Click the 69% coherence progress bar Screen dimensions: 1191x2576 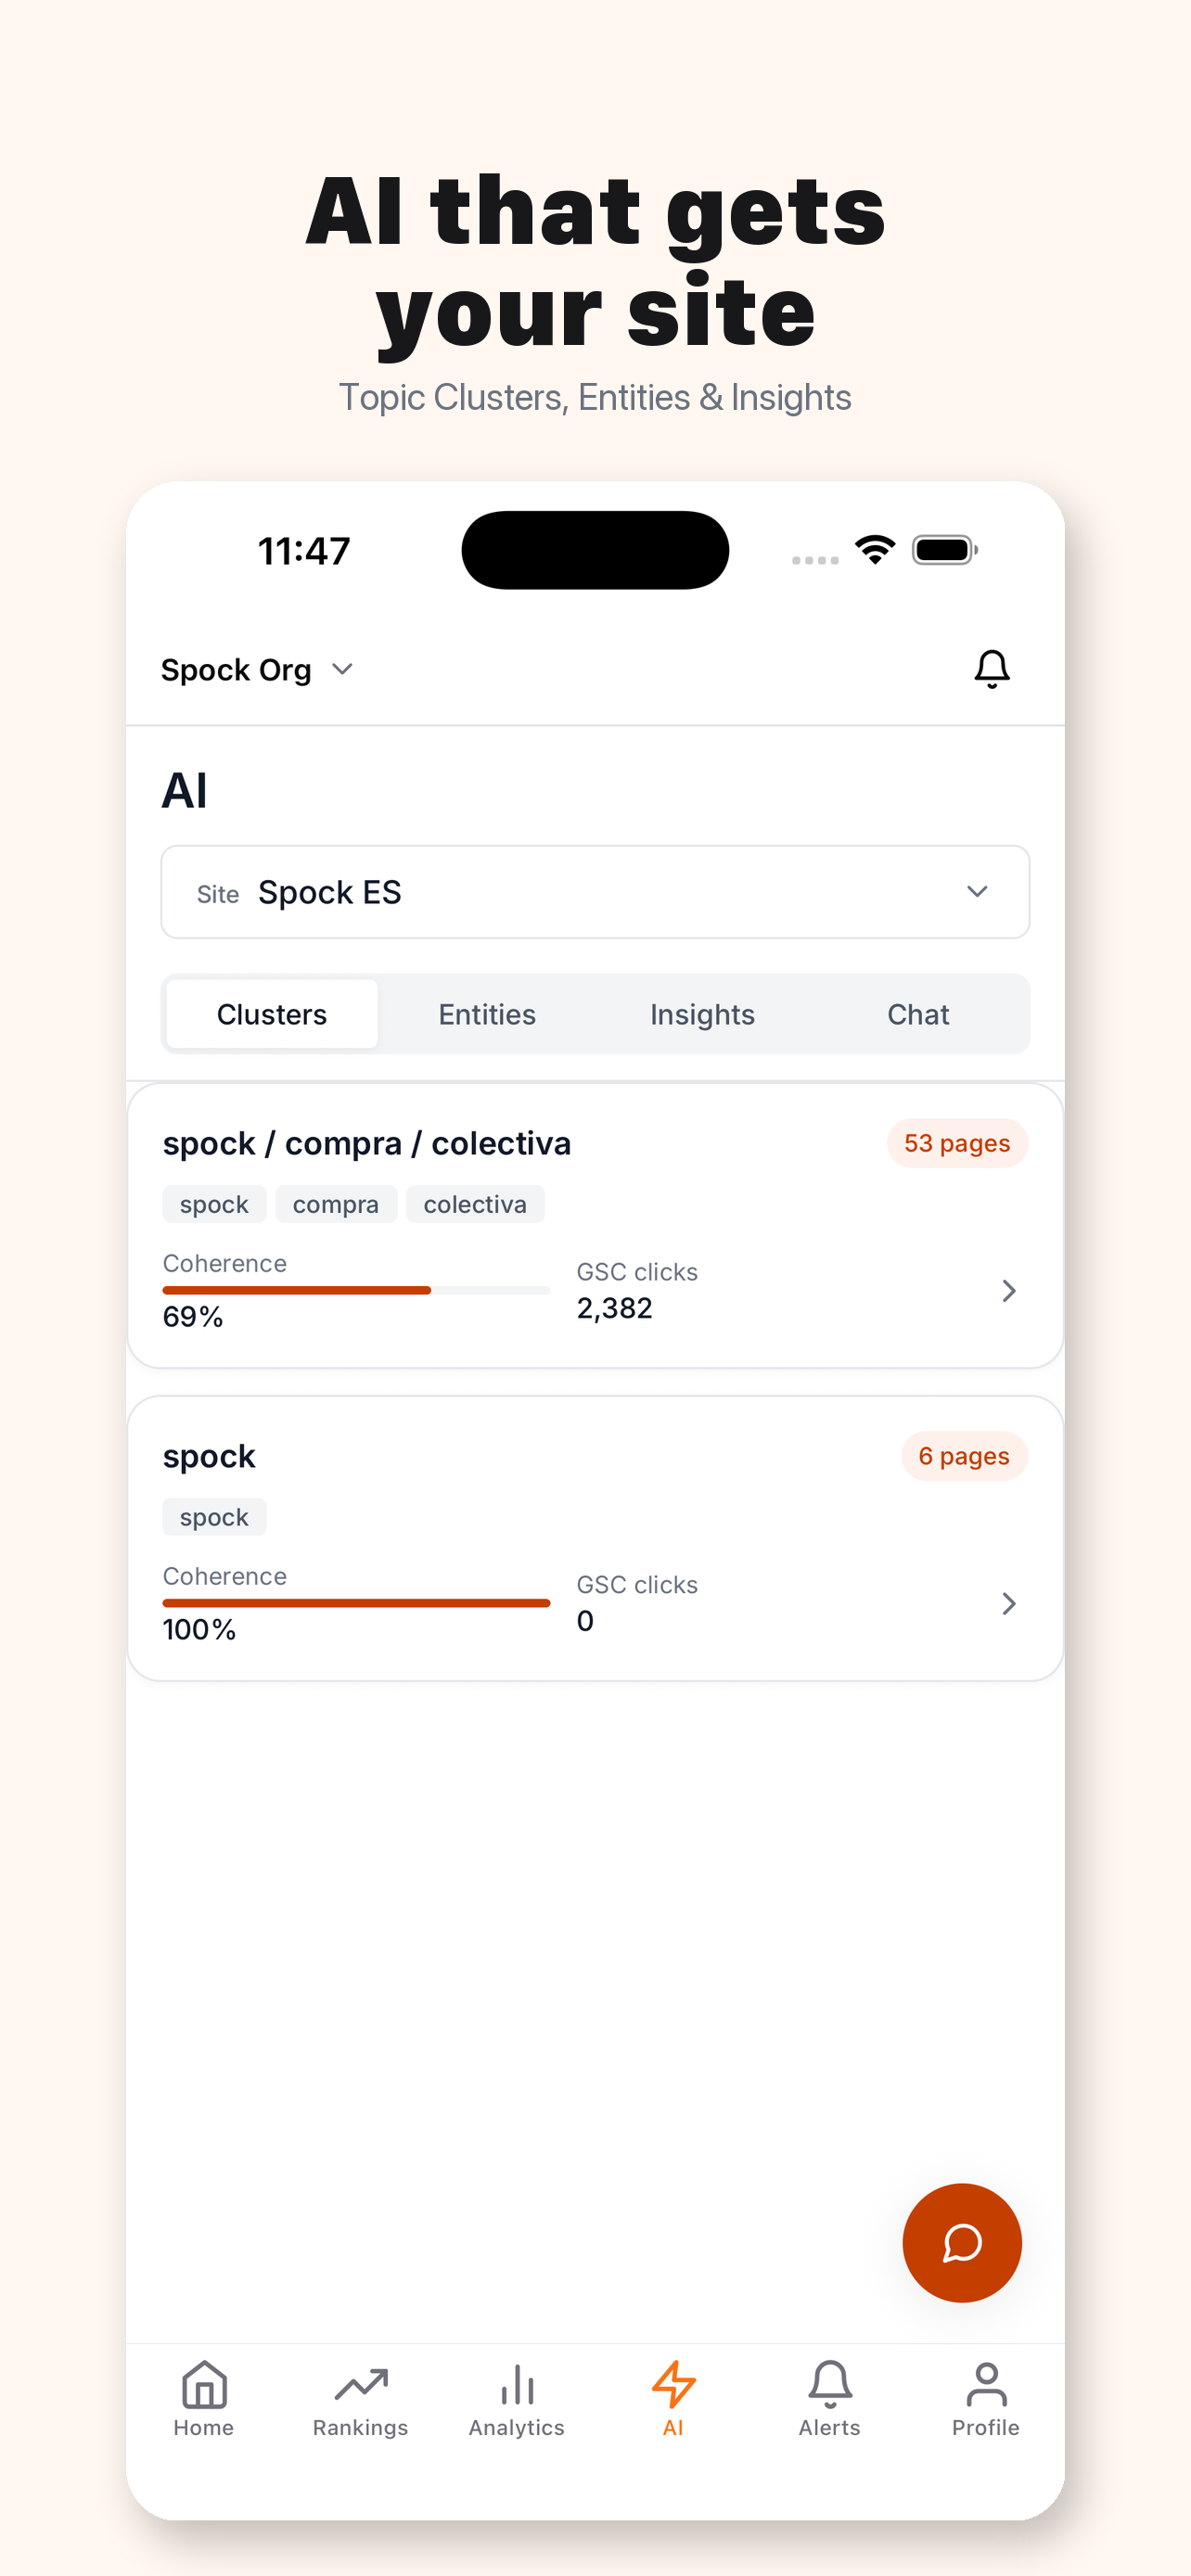pyautogui.click(x=356, y=1290)
